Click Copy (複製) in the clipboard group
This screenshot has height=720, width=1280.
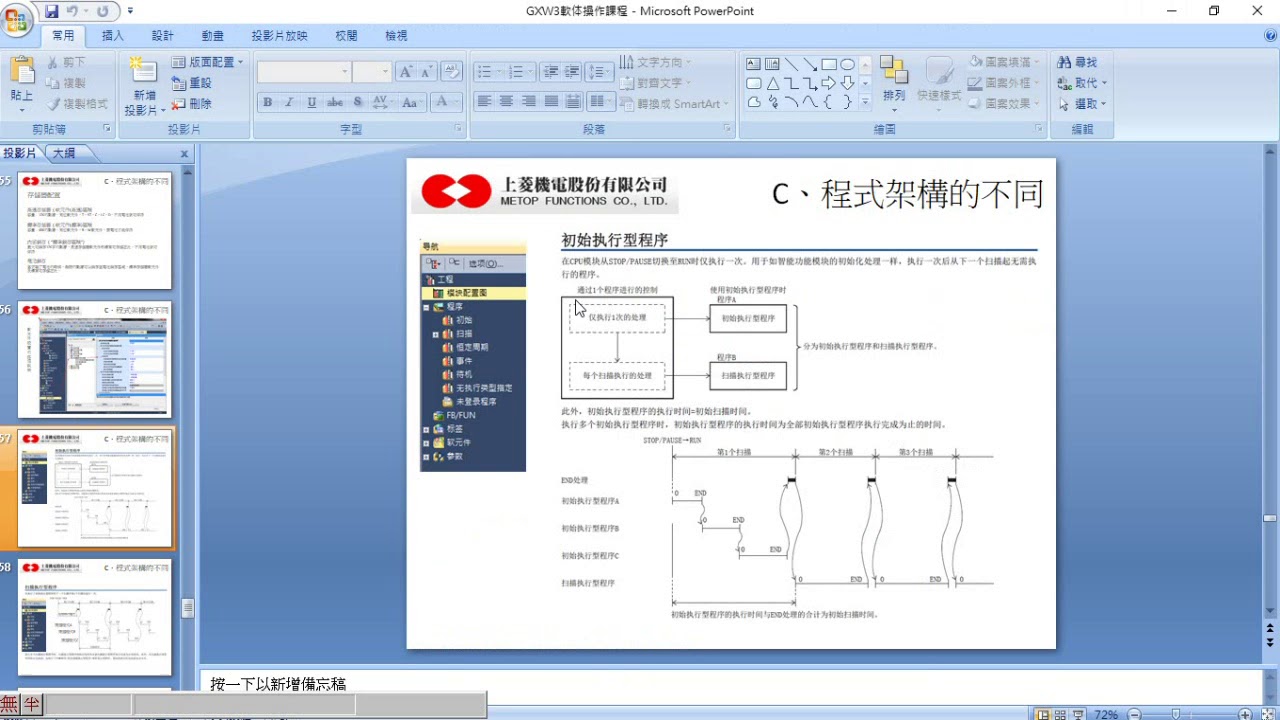65,83
